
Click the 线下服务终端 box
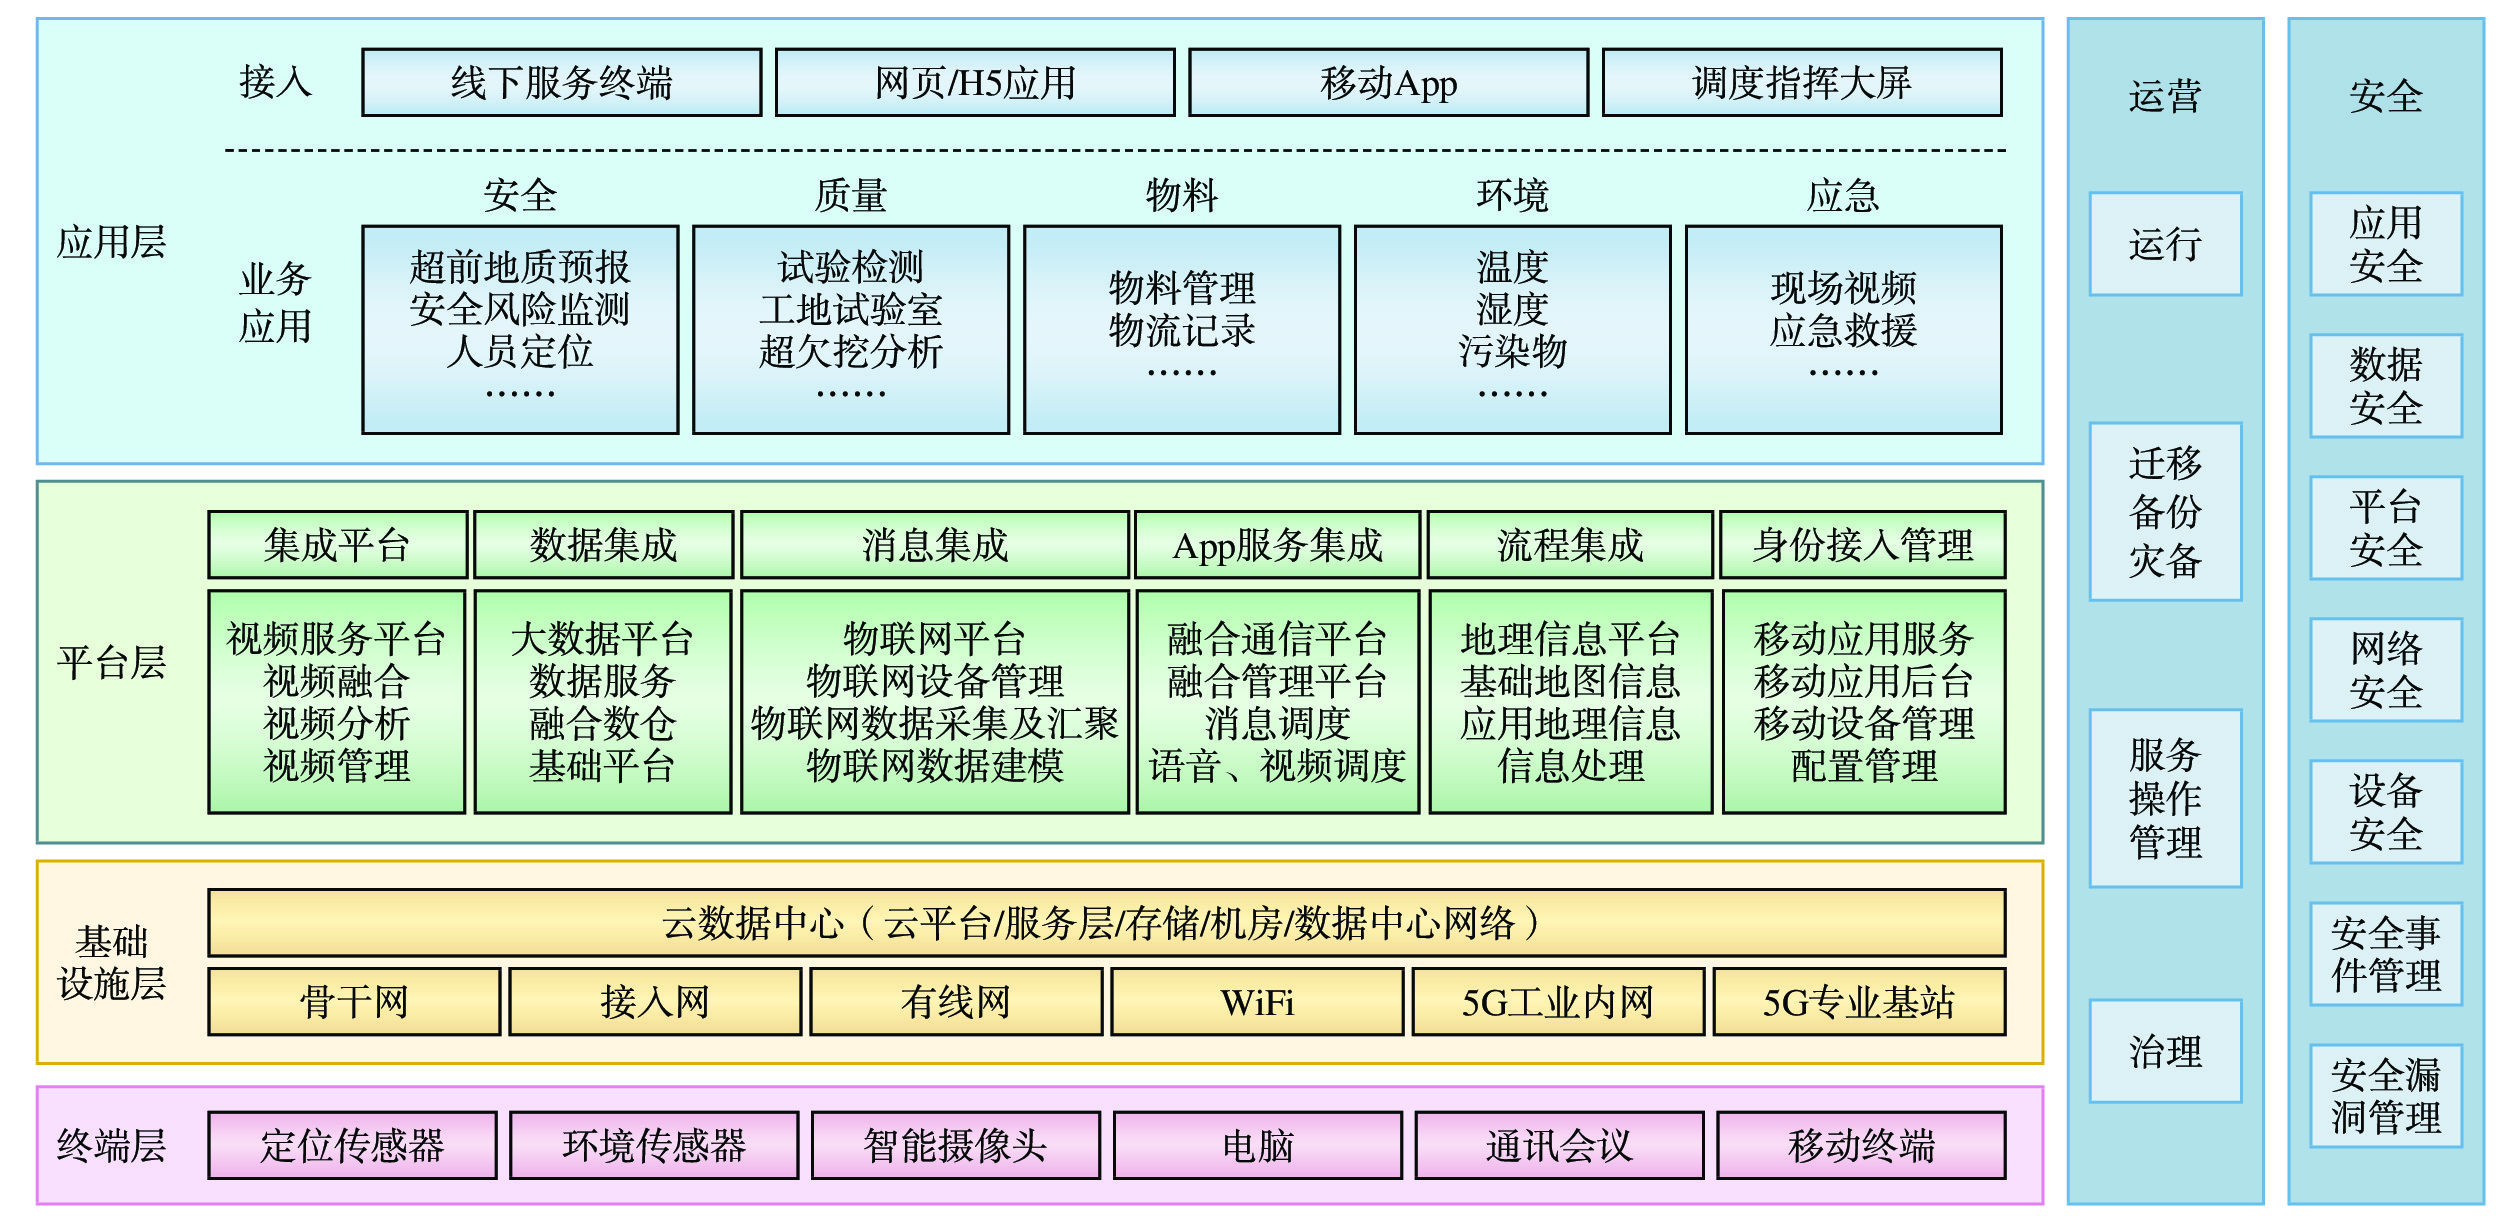point(561,83)
